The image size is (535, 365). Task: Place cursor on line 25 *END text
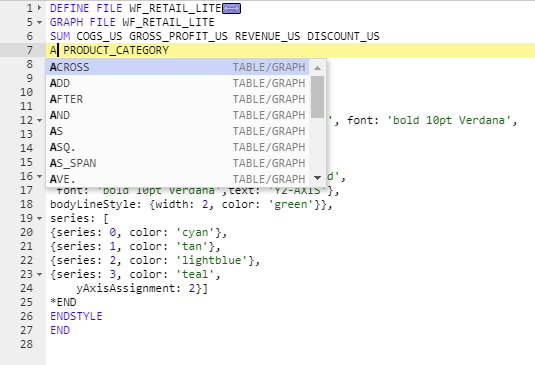tap(63, 302)
